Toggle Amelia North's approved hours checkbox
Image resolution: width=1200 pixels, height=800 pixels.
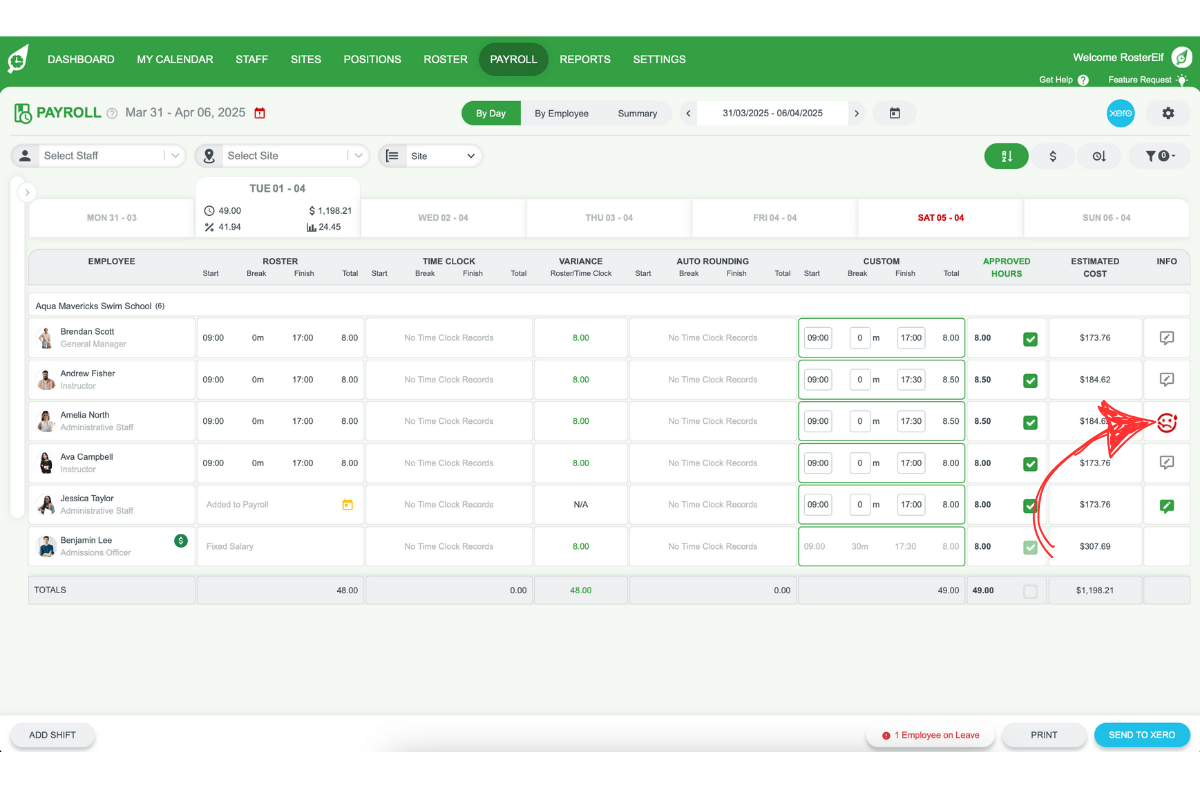coord(1031,421)
